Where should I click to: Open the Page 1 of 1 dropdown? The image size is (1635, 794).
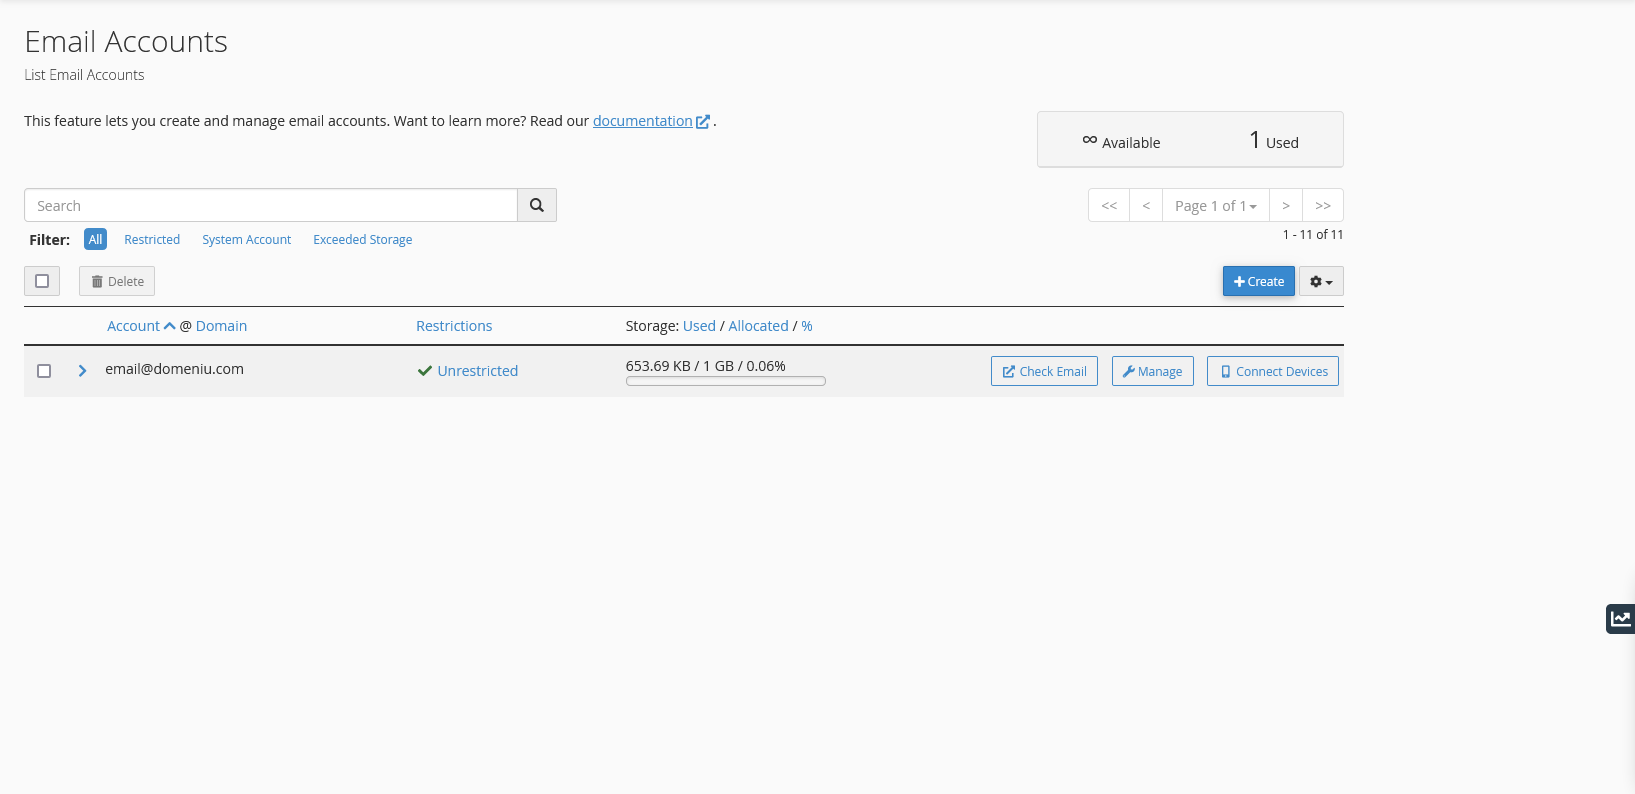[1216, 205]
